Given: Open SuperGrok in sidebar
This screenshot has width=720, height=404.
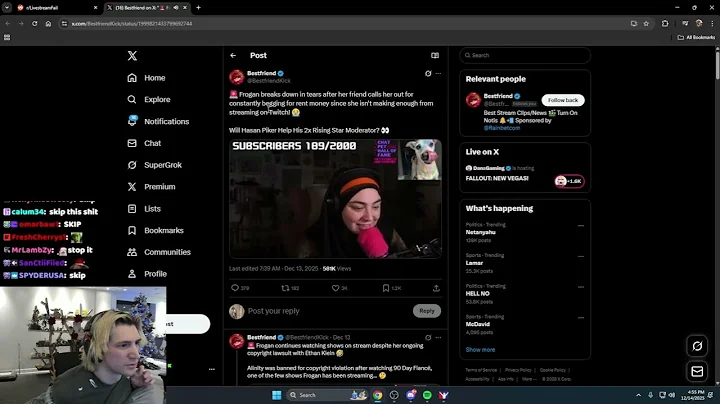Looking at the screenshot, I should click(154, 165).
